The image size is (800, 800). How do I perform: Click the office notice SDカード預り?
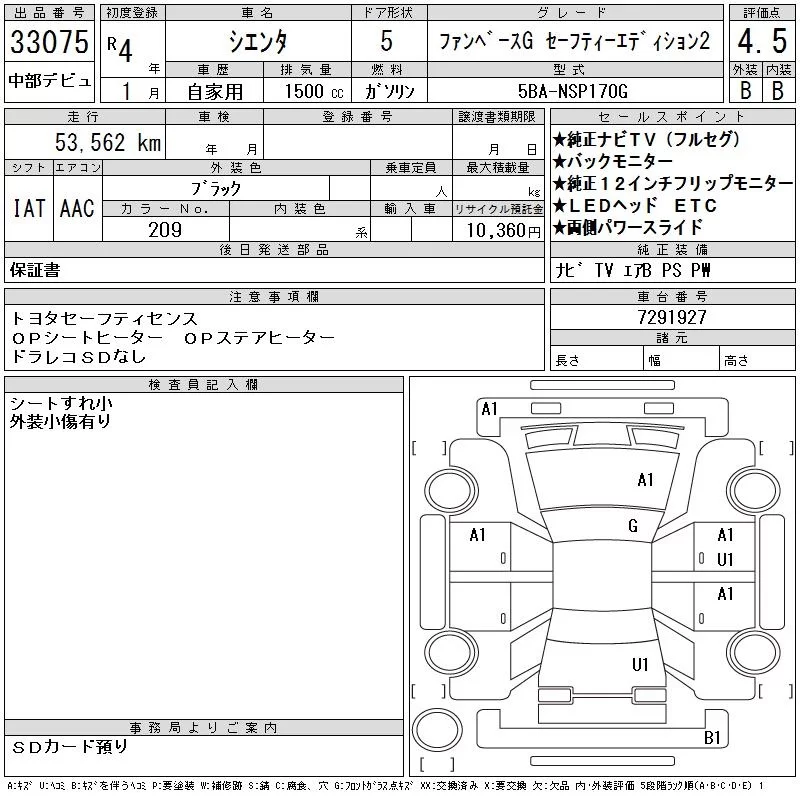pos(70,746)
